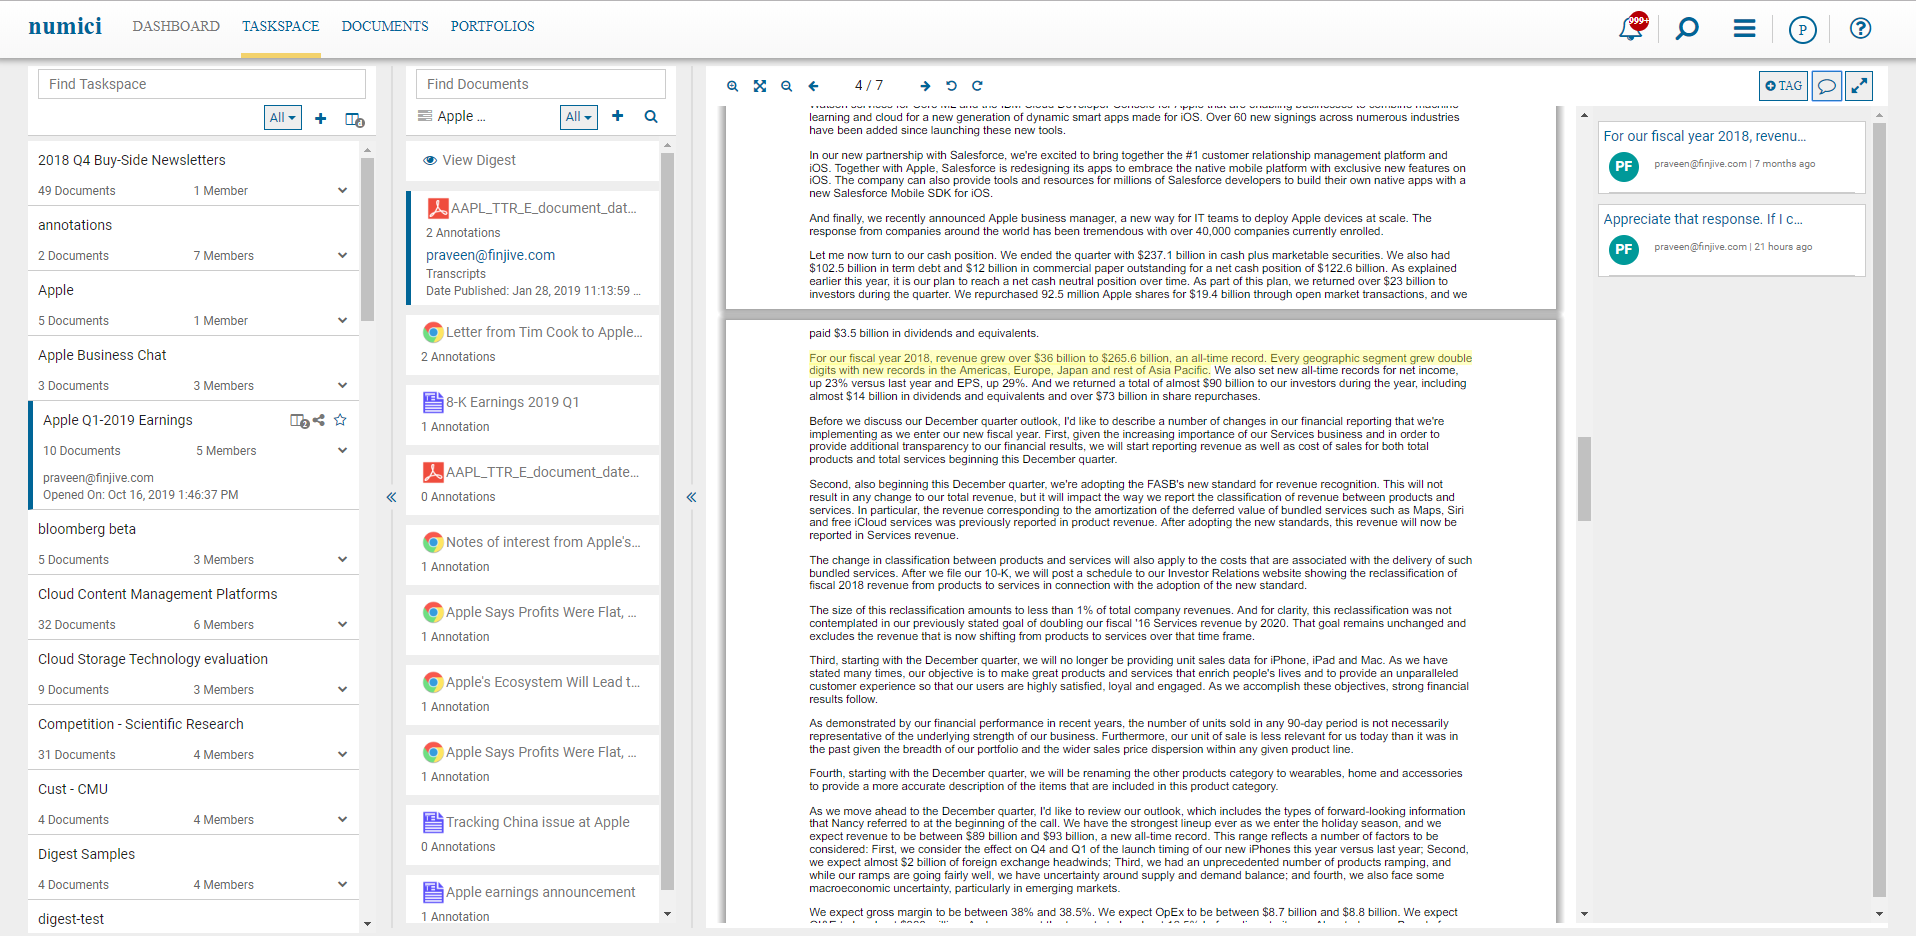Expand Cloud Storage Technology evaluation chevron

pos(343,689)
